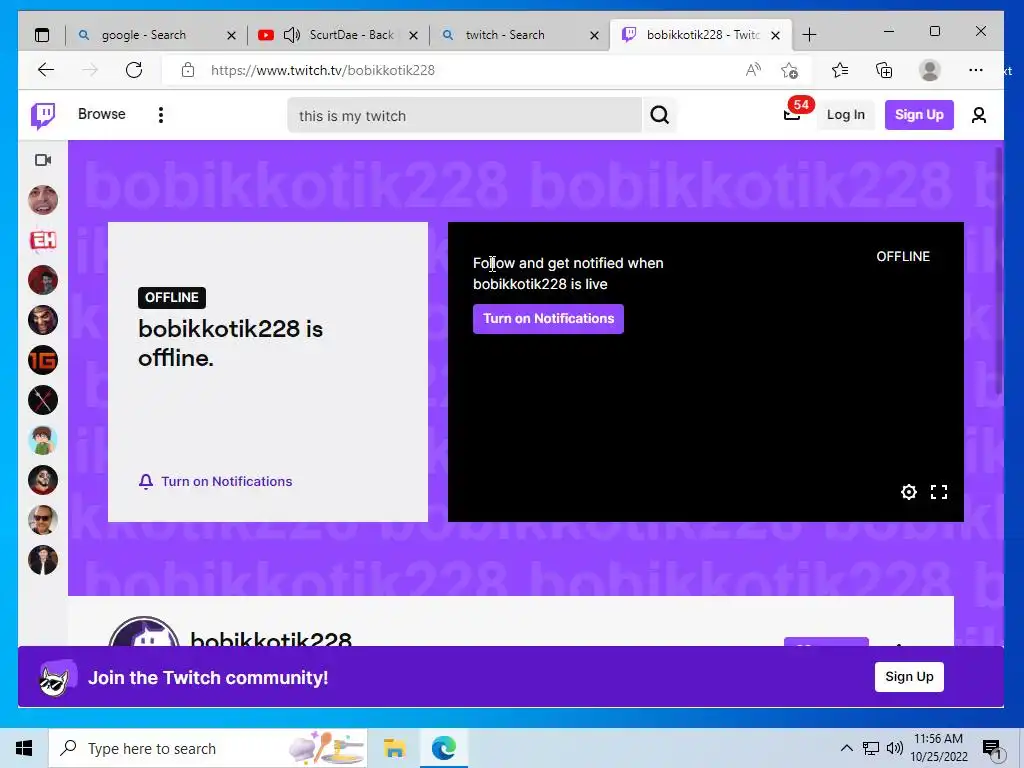The height and width of the screenshot is (768, 1024).
Task: Open the video player settings gear
Action: pyautogui.click(x=908, y=492)
